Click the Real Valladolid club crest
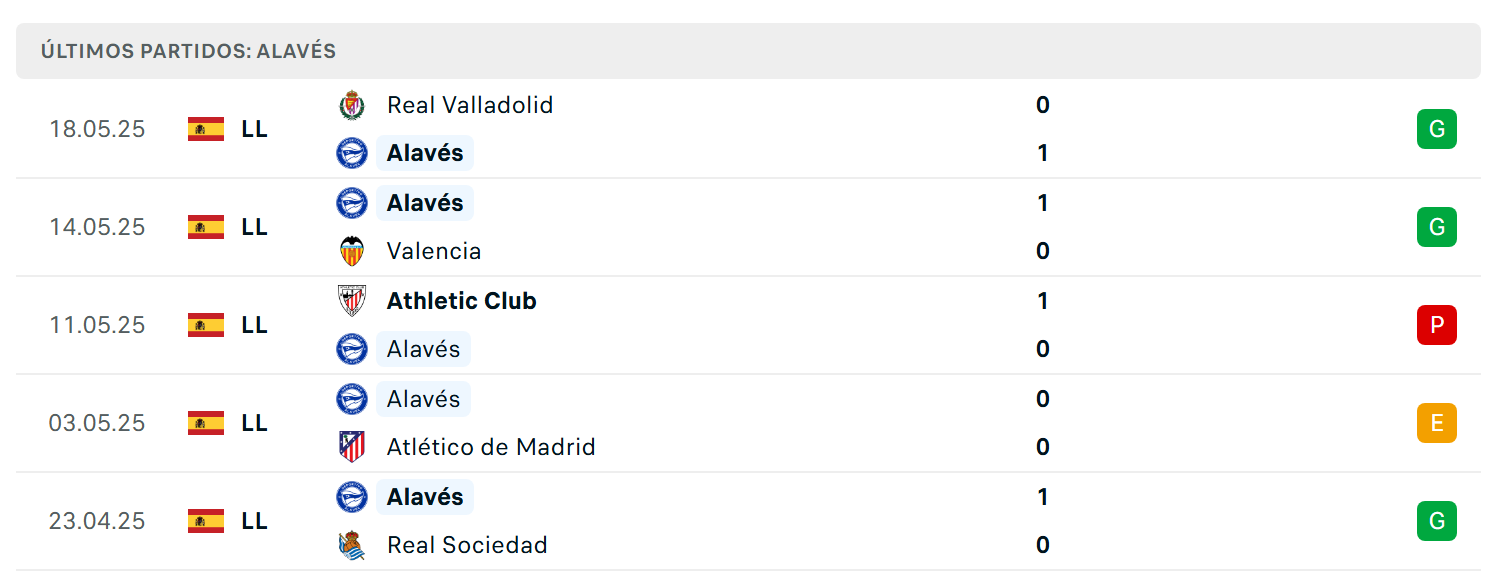This screenshot has width=1493, height=584. 352,105
